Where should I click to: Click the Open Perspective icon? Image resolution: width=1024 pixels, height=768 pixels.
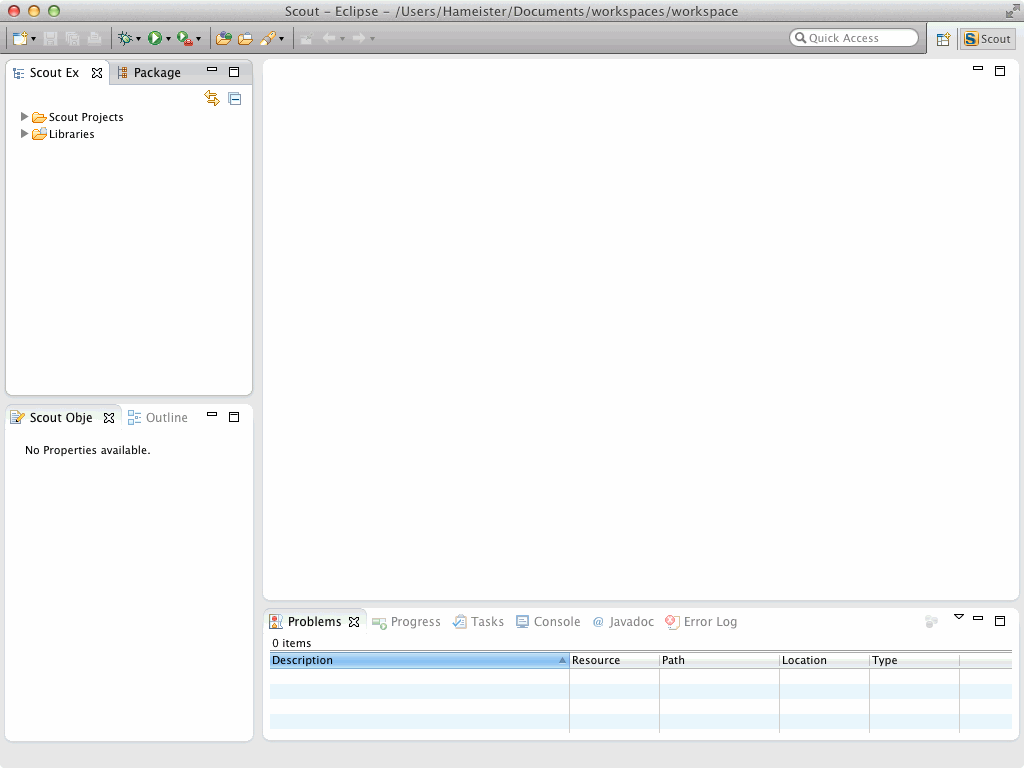click(x=942, y=39)
